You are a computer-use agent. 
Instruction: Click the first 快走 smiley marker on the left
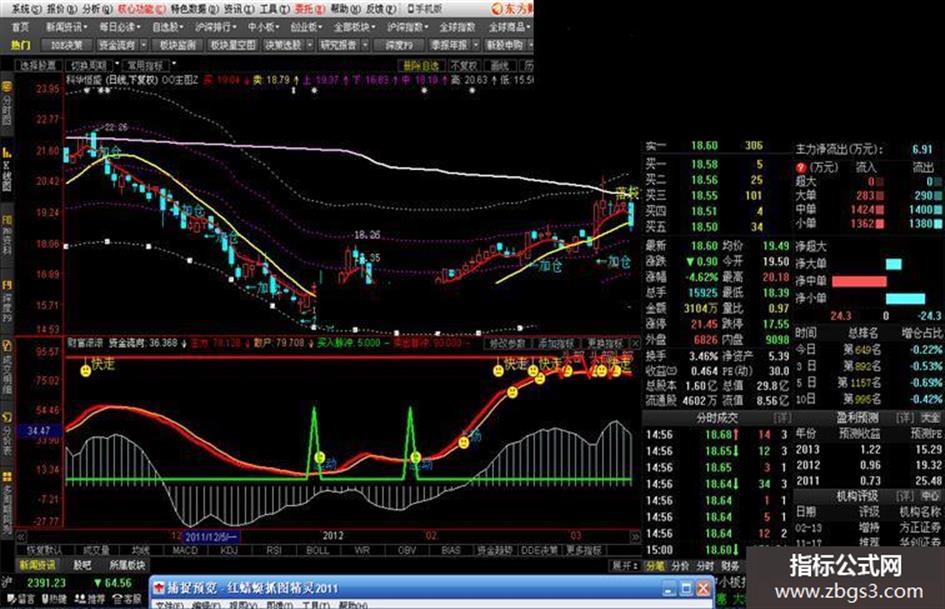click(86, 370)
